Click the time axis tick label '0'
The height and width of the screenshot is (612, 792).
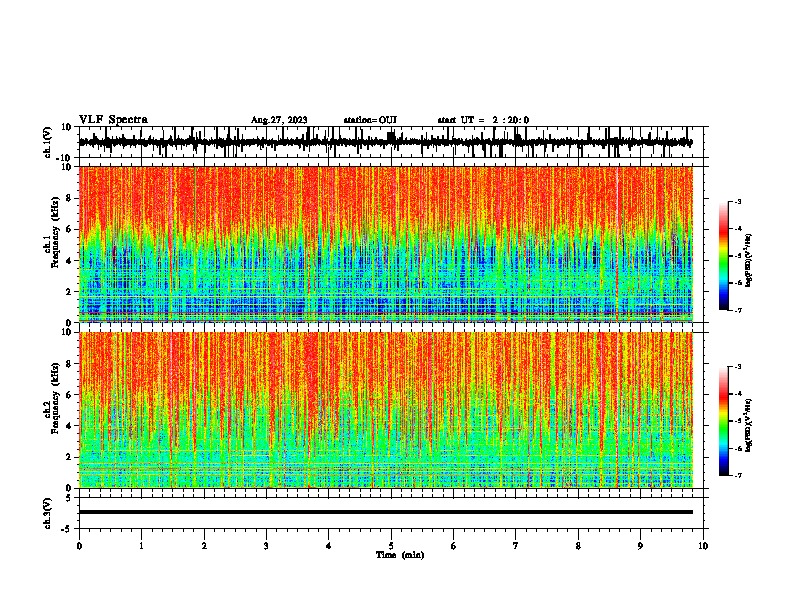pos(79,546)
